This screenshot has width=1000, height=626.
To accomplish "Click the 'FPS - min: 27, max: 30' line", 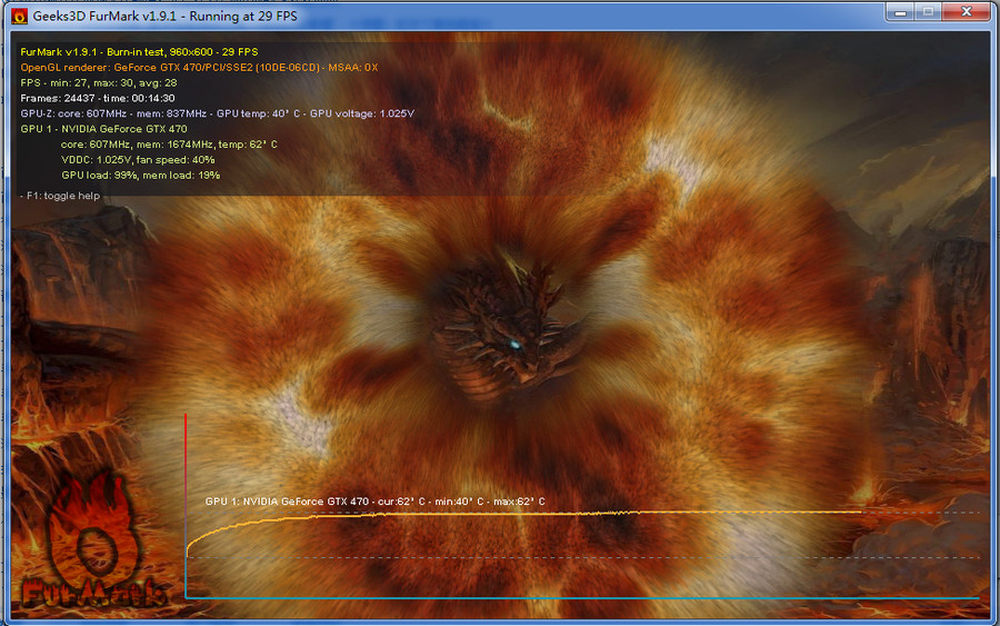I will [x=99, y=82].
